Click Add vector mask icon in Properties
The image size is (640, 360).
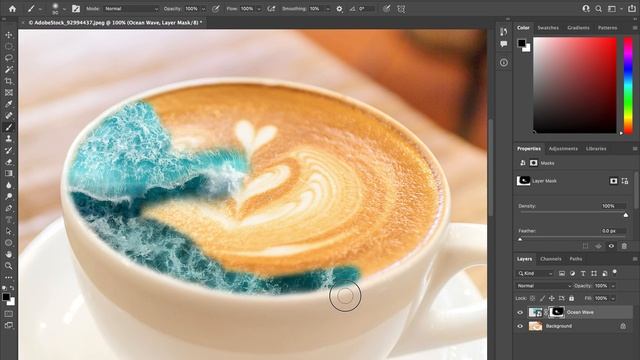pyautogui.click(x=625, y=181)
